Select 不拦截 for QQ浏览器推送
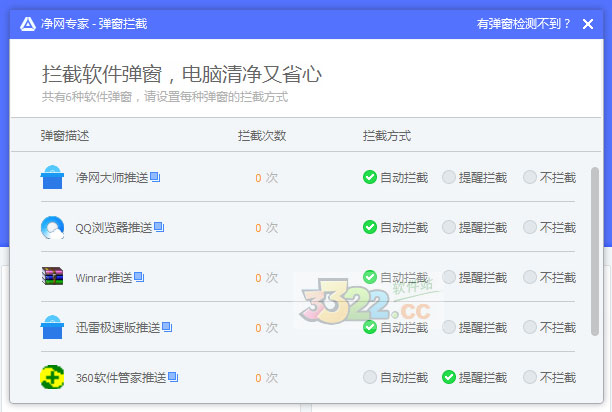Screen dimensions: 612x412 (550, 227)
